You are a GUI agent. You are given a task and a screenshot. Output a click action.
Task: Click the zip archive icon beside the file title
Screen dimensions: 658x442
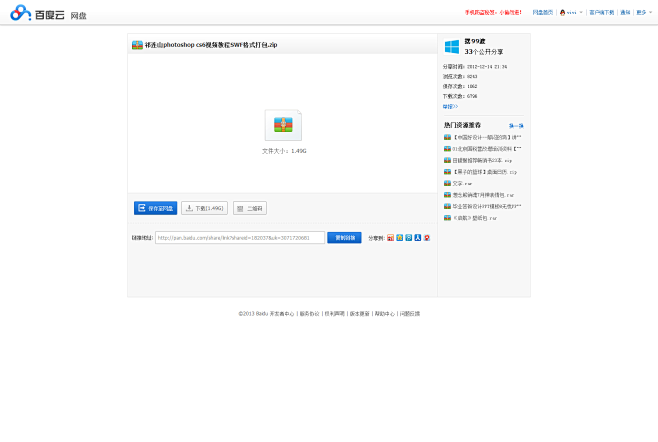pos(137,45)
